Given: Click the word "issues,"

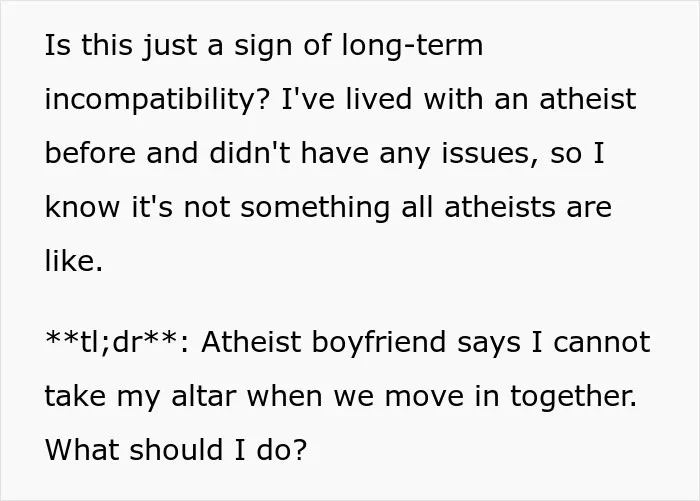Looking at the screenshot, I should [490, 154].
